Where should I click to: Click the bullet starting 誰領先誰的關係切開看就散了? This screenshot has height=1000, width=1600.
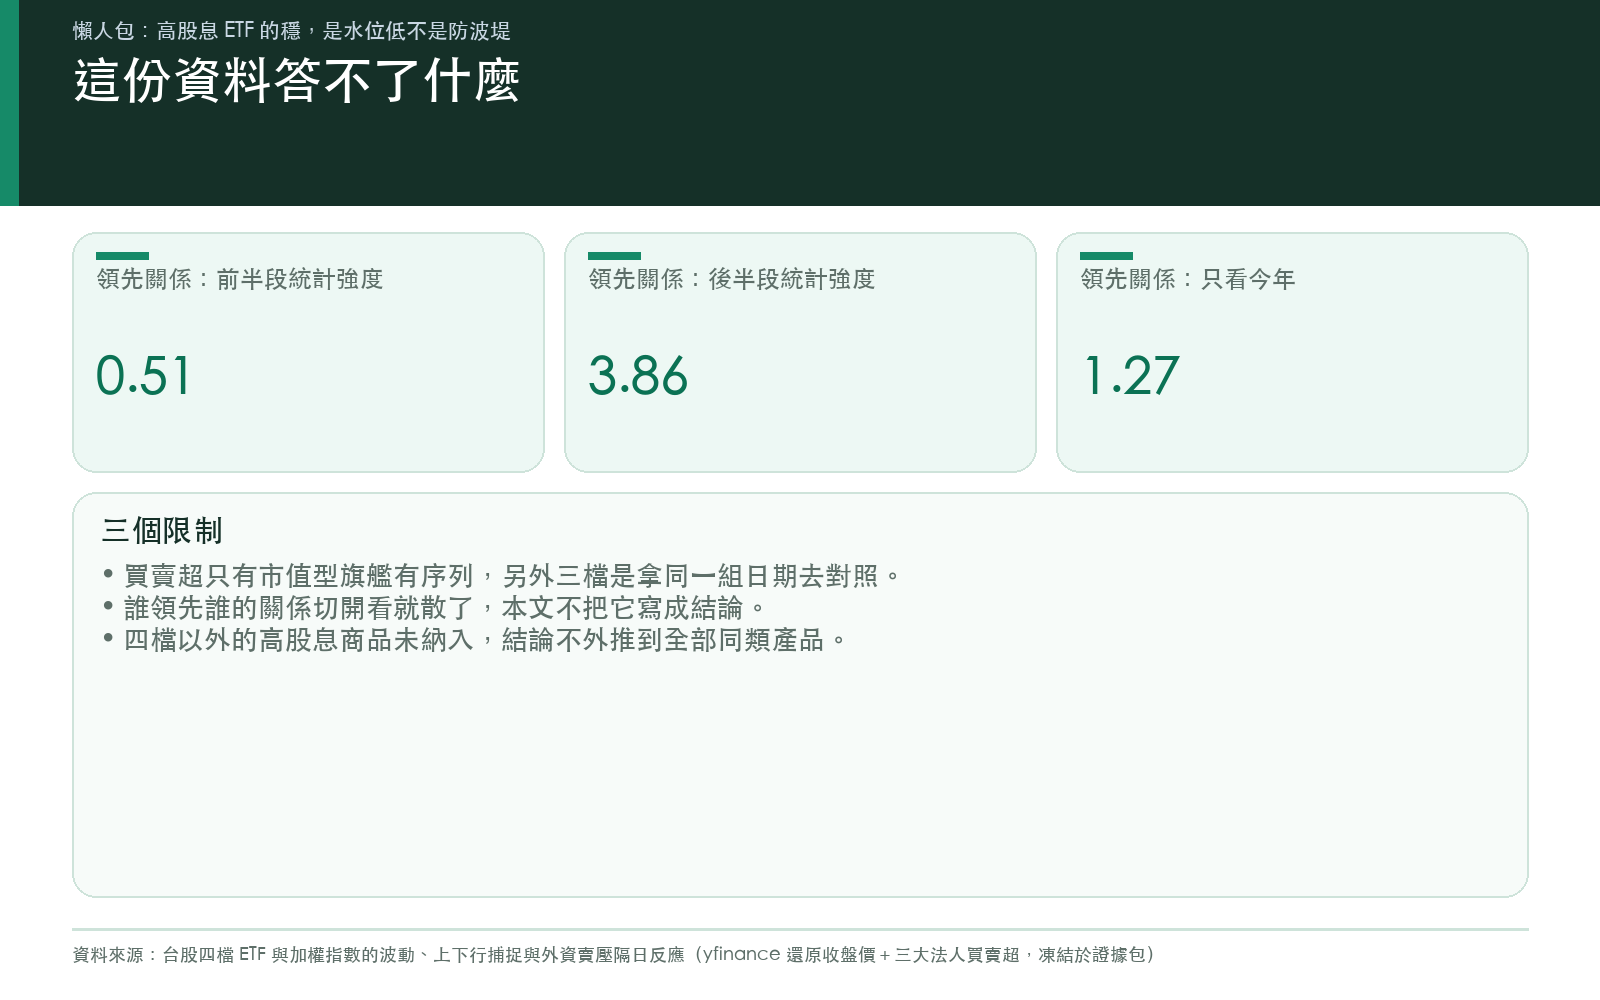434,608
